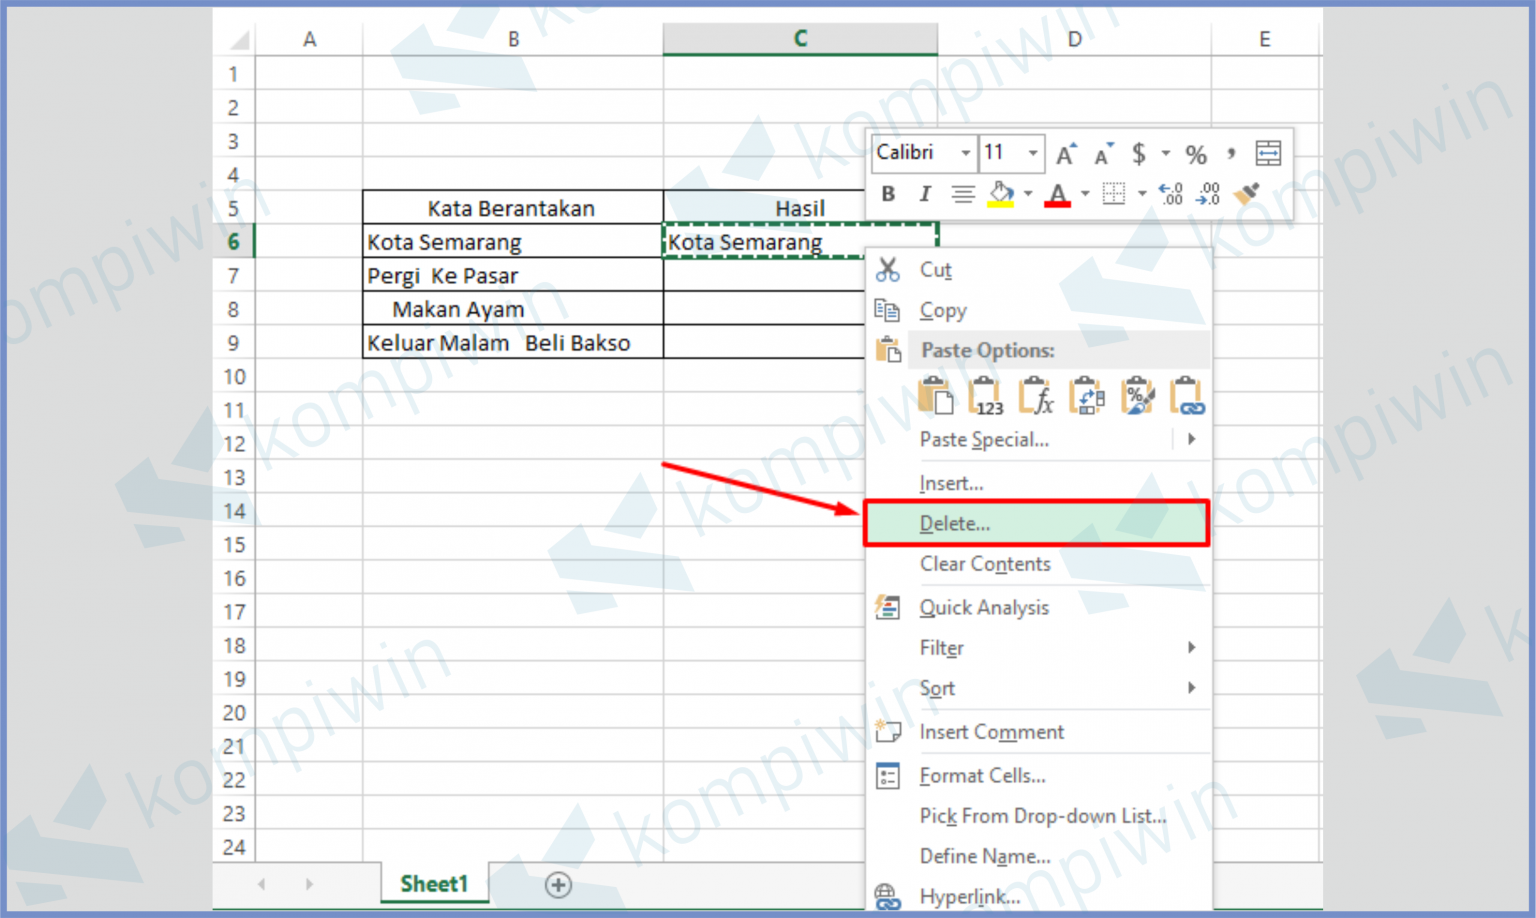1536x918 pixels.
Task: Select the Transpose paste option icon
Action: [1087, 395]
